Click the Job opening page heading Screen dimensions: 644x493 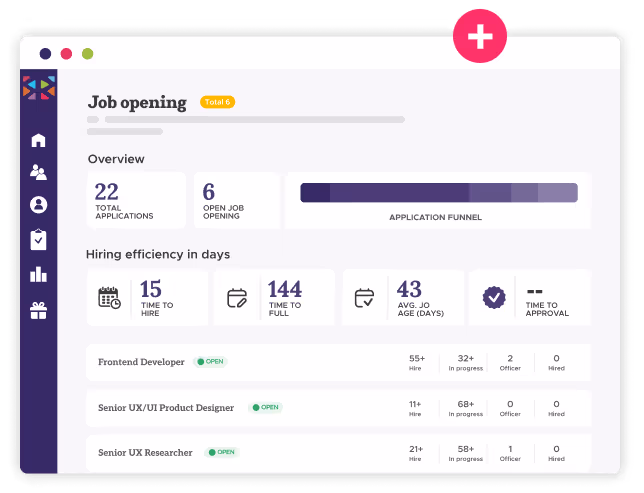(137, 103)
